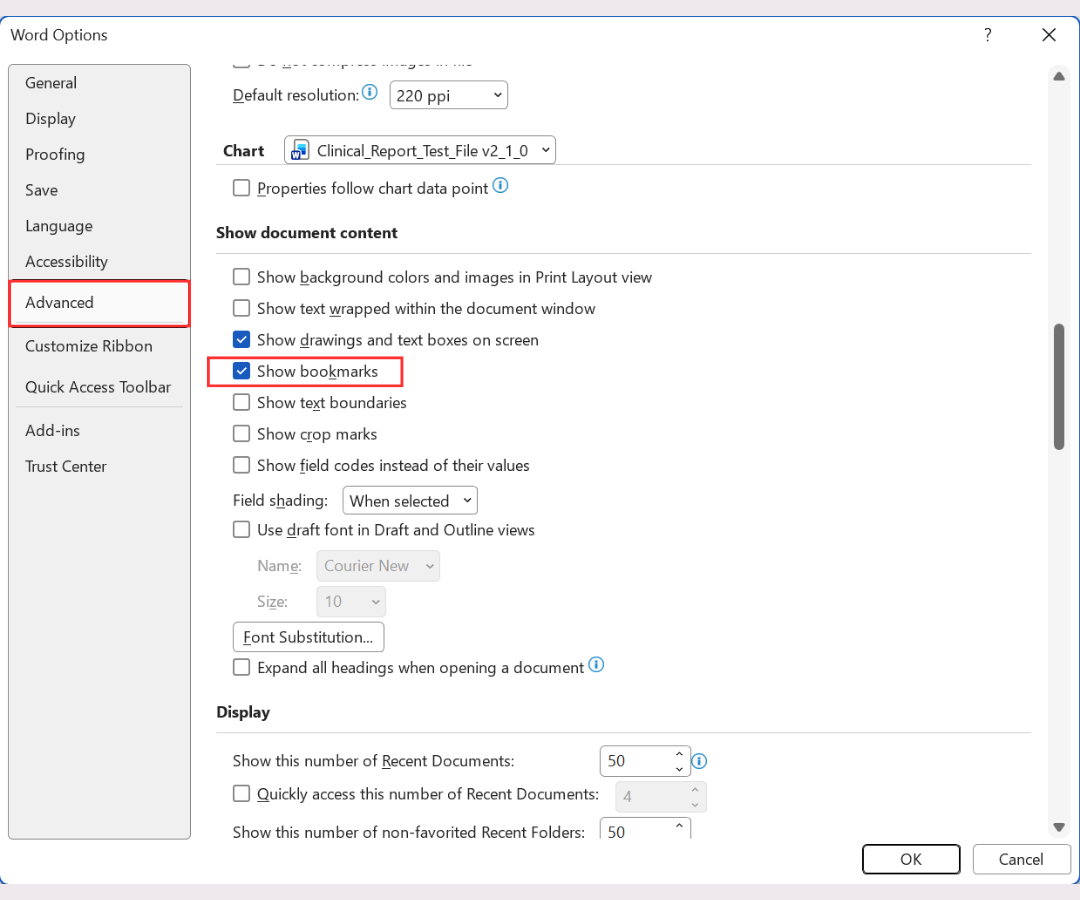This screenshot has width=1080, height=900.
Task: Open the Default resolution 220 ppi dropdown
Action: tap(448, 95)
